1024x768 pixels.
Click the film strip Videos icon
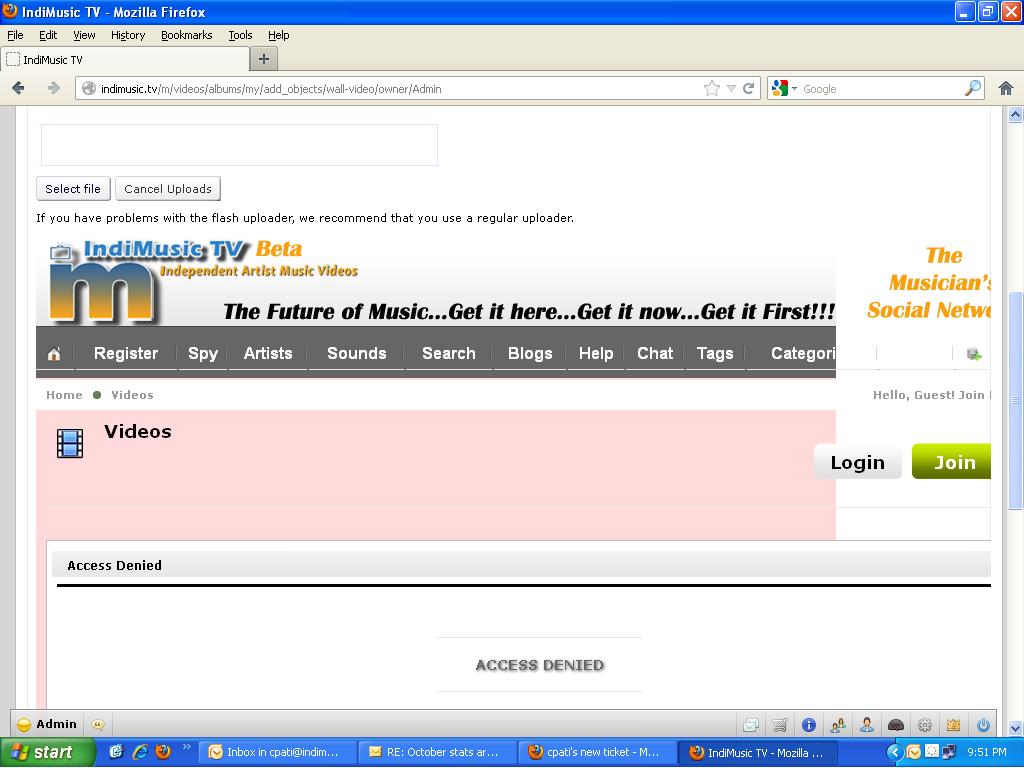(70, 443)
